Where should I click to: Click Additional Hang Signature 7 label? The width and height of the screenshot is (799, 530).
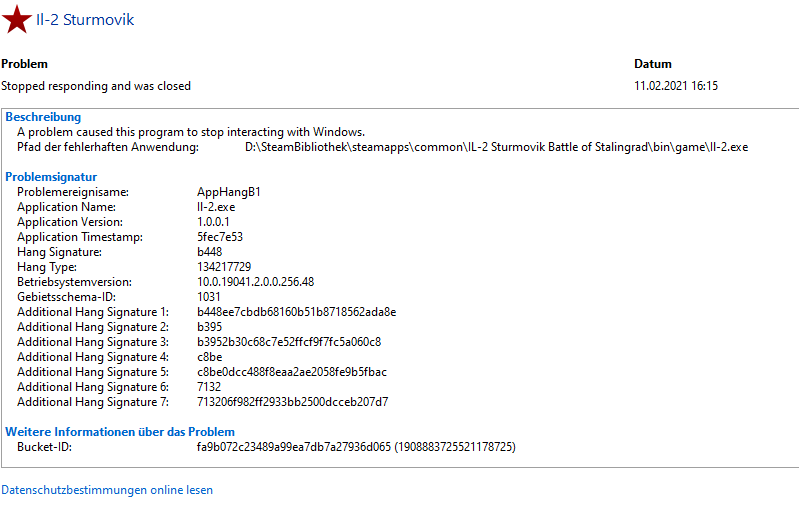[93, 402]
